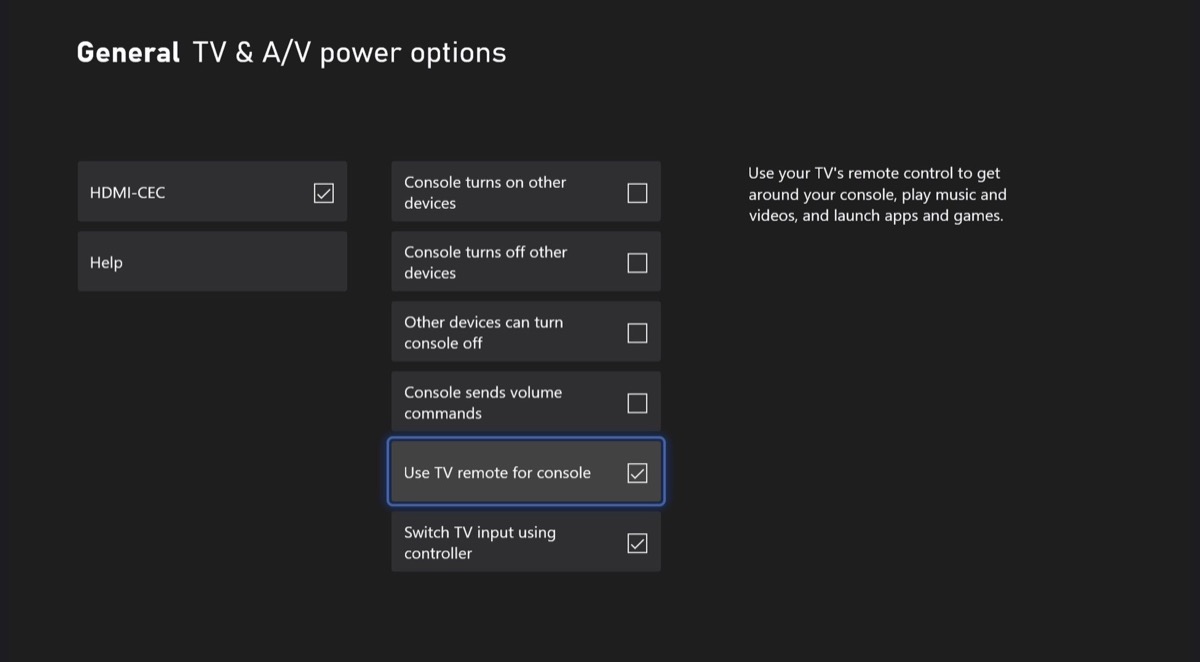Image resolution: width=1200 pixels, height=662 pixels.
Task: Click the checkmark box beside HDMI-CEC
Action: [x=323, y=192]
